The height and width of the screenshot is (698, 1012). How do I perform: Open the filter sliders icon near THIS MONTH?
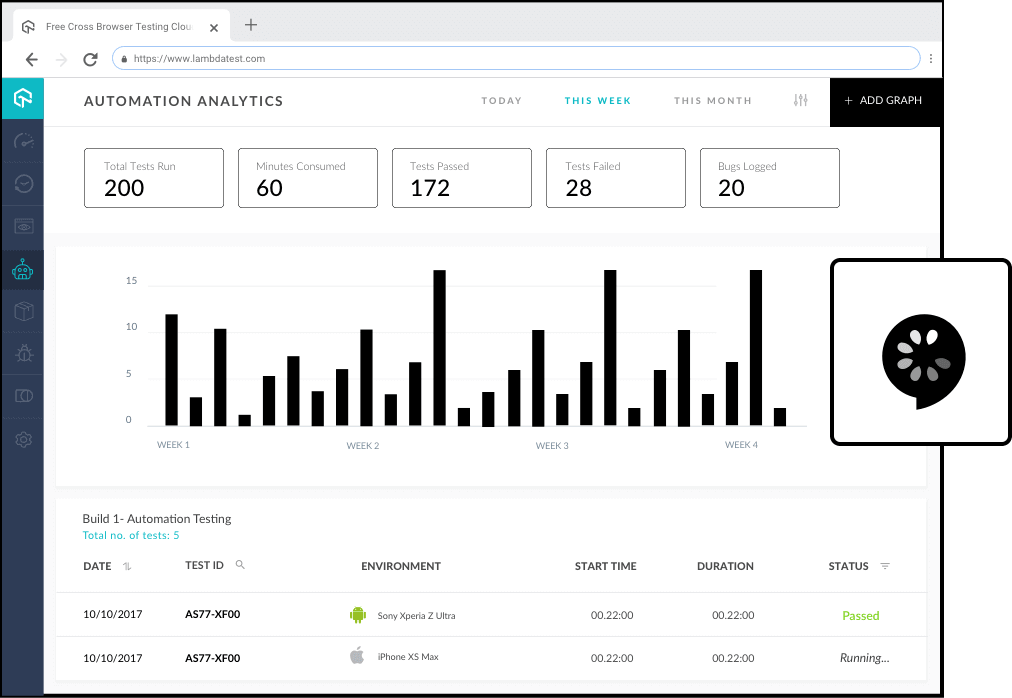[x=799, y=100]
